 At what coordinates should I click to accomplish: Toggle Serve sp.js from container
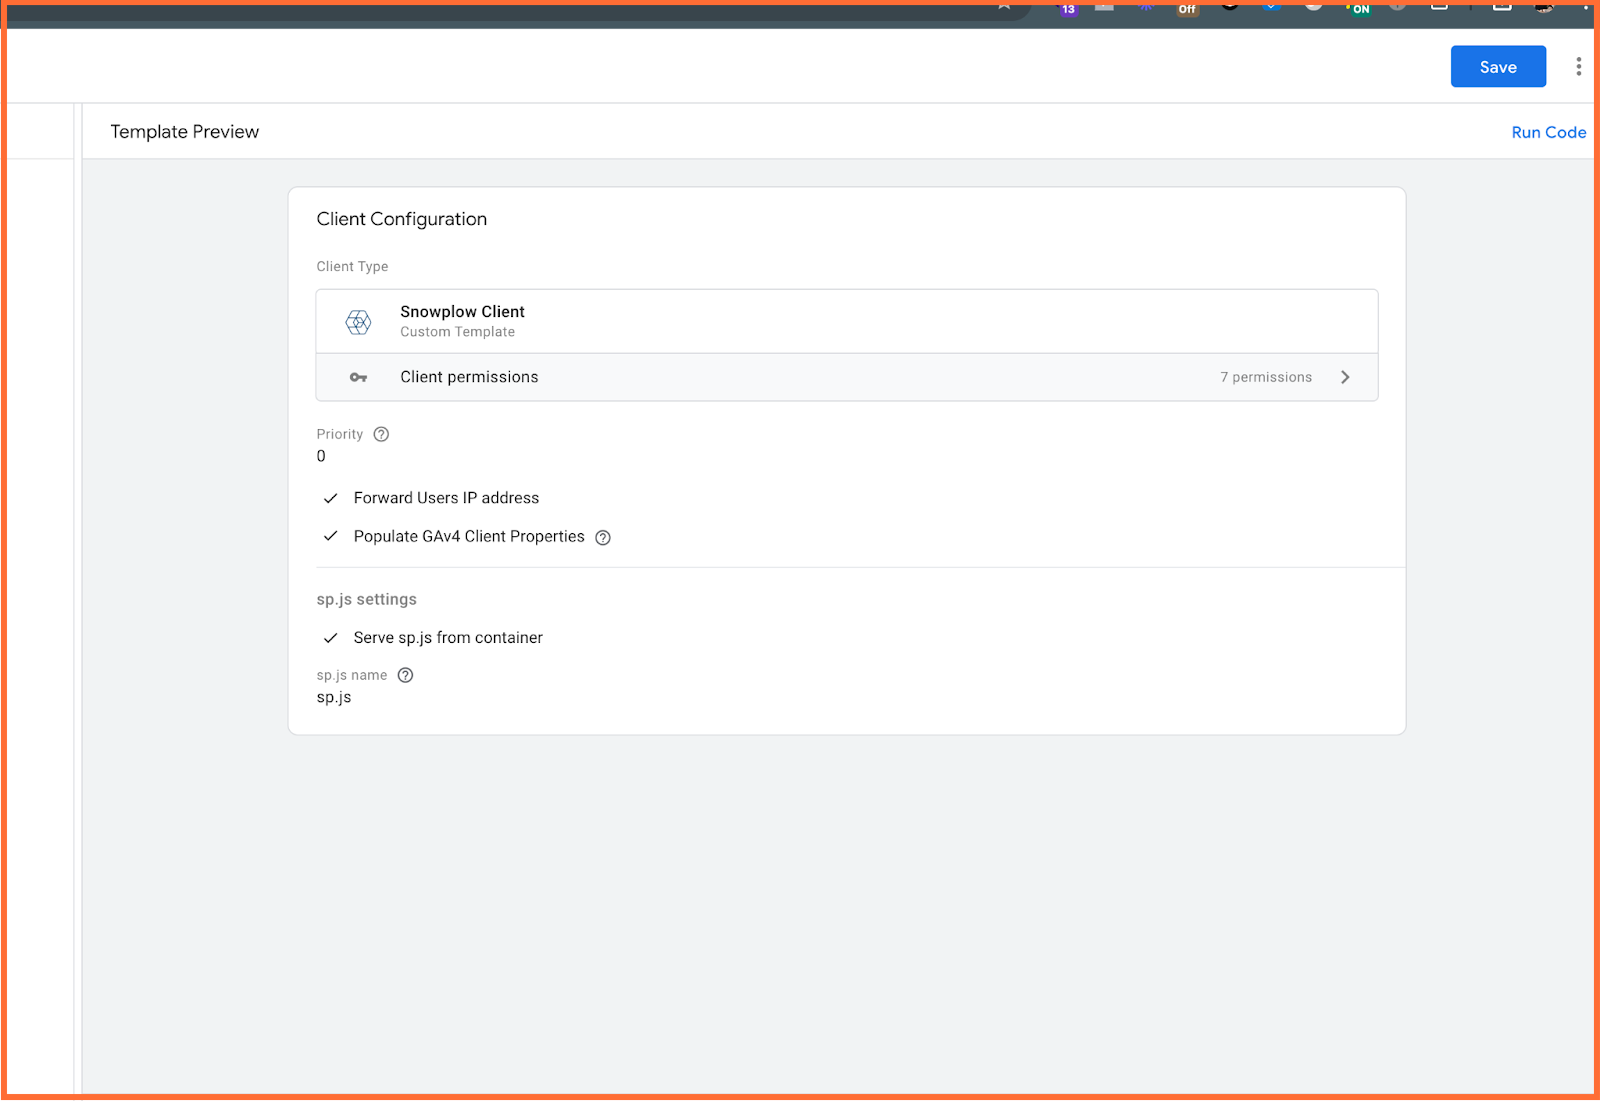[330, 637]
